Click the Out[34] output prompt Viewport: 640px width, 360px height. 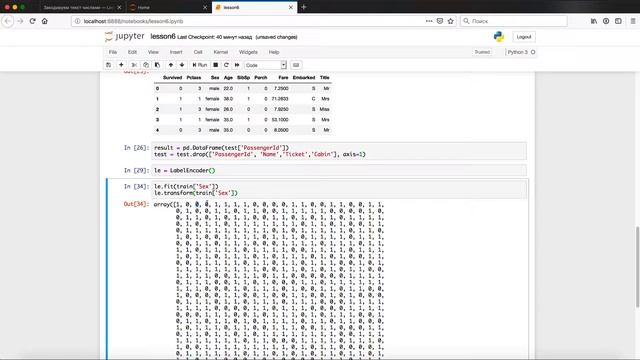tap(136, 204)
